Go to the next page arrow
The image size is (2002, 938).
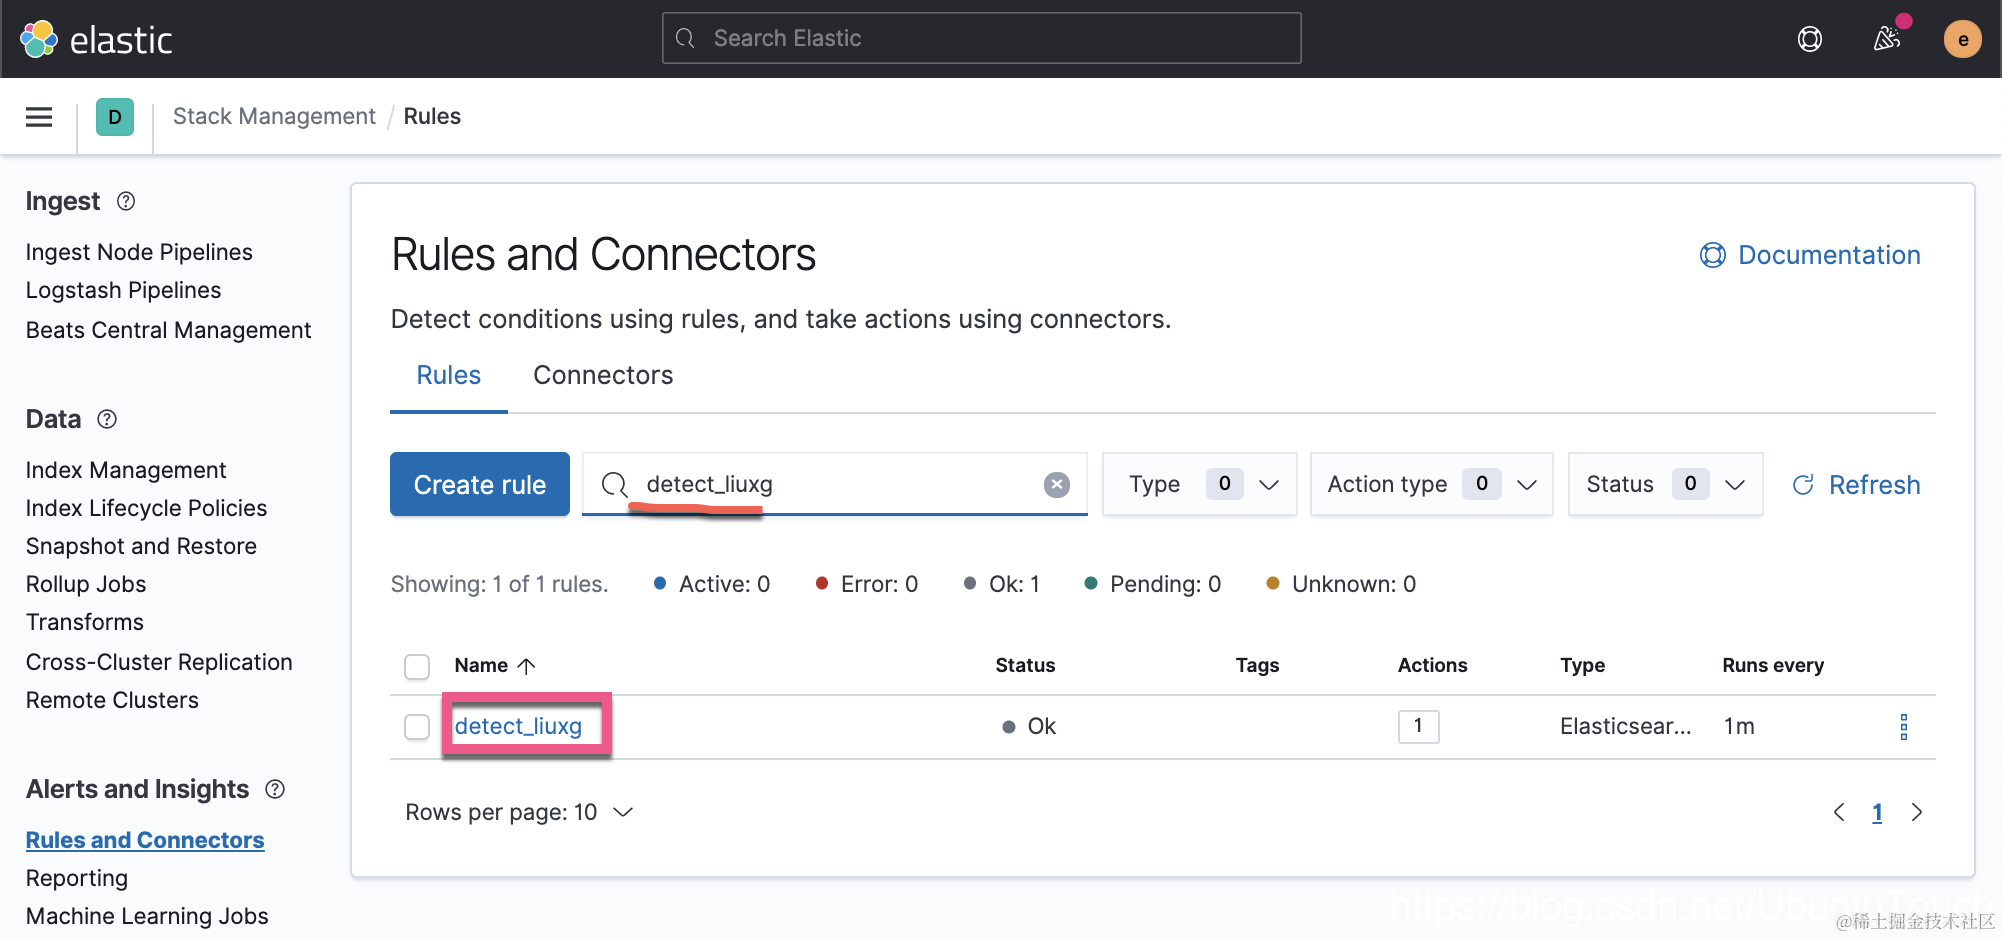coord(1916,812)
